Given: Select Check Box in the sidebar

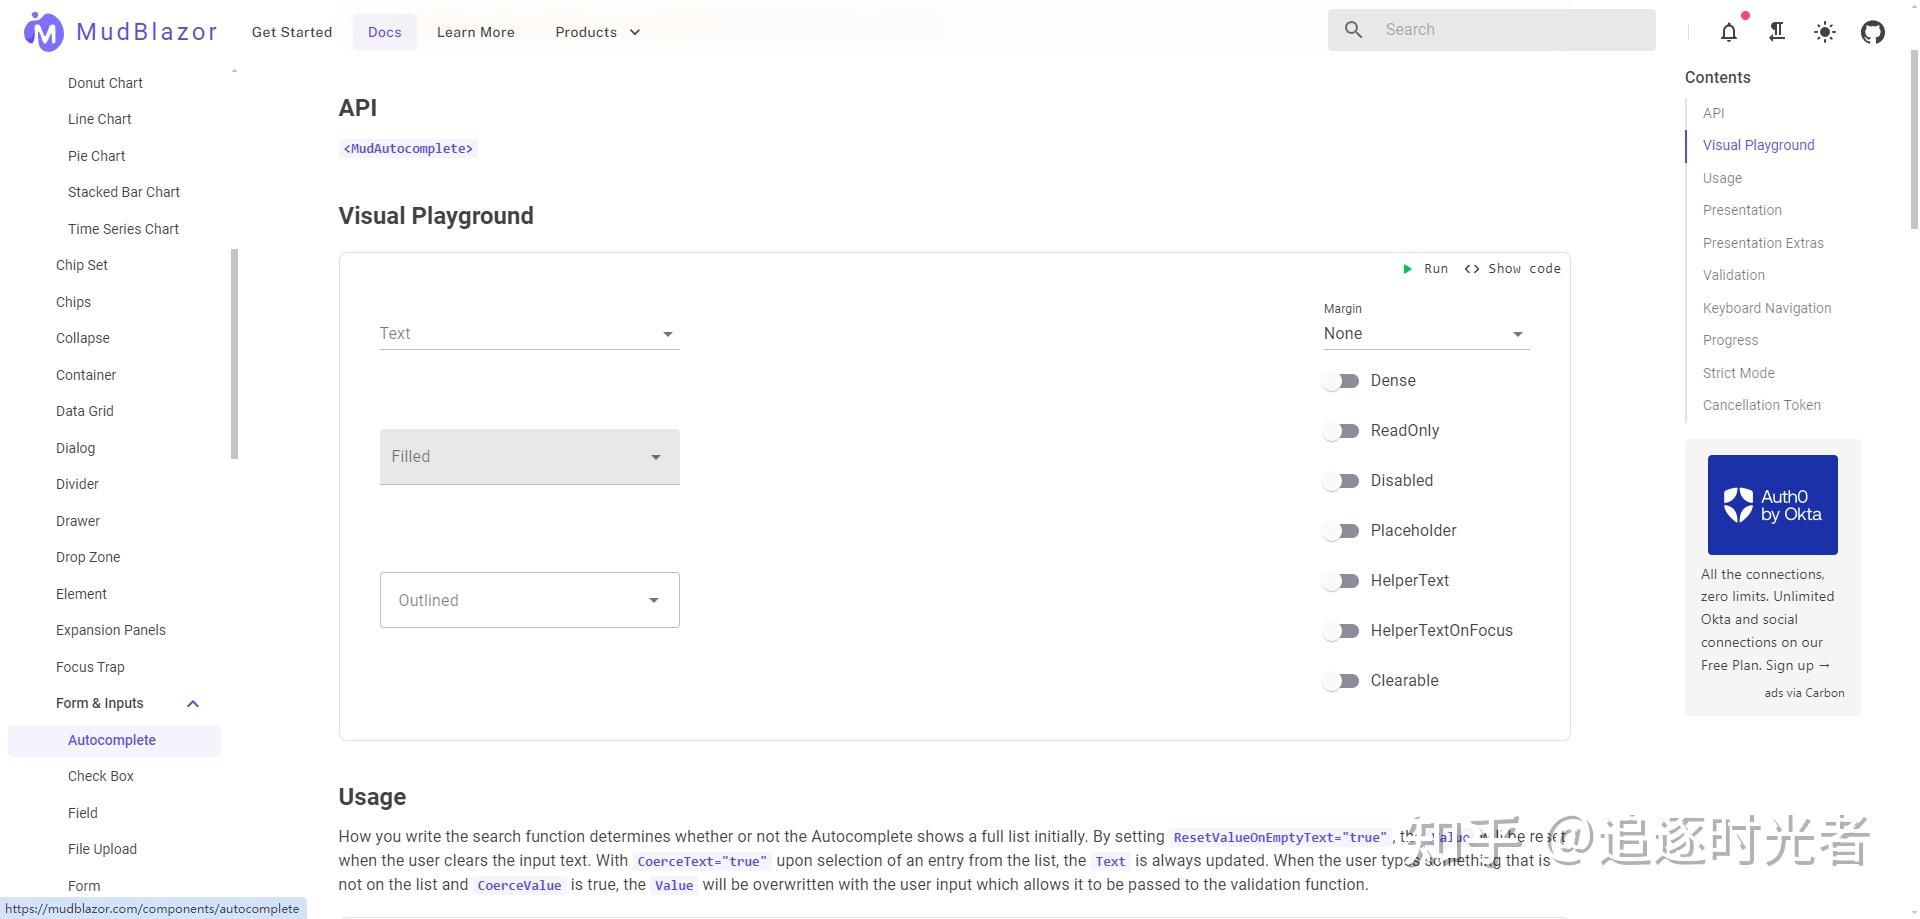Looking at the screenshot, I should (101, 775).
